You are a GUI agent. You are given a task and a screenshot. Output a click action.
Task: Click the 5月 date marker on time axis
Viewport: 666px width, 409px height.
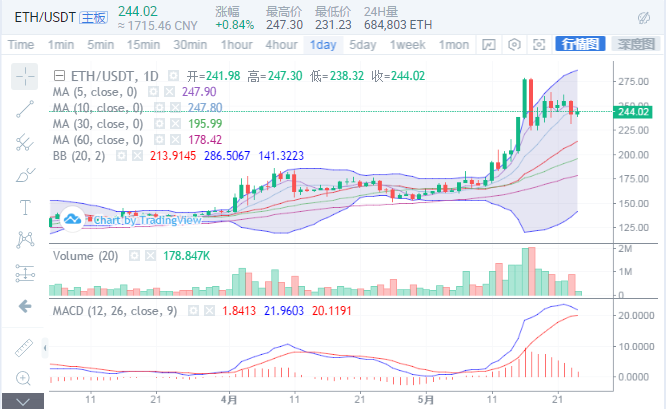(426, 400)
